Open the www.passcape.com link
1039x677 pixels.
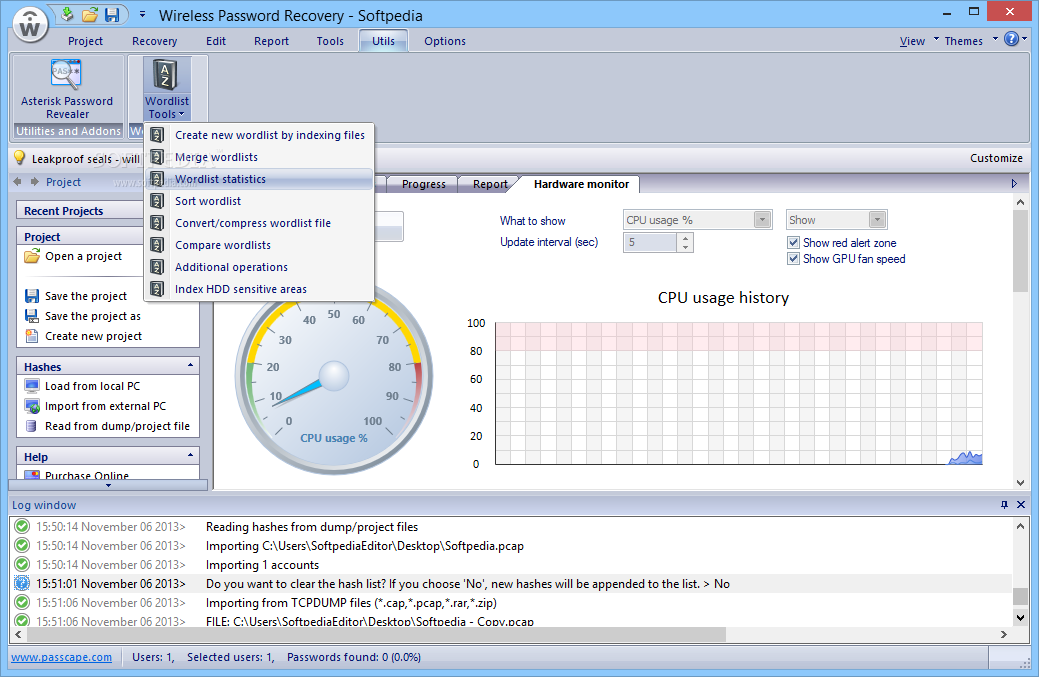click(x=62, y=657)
